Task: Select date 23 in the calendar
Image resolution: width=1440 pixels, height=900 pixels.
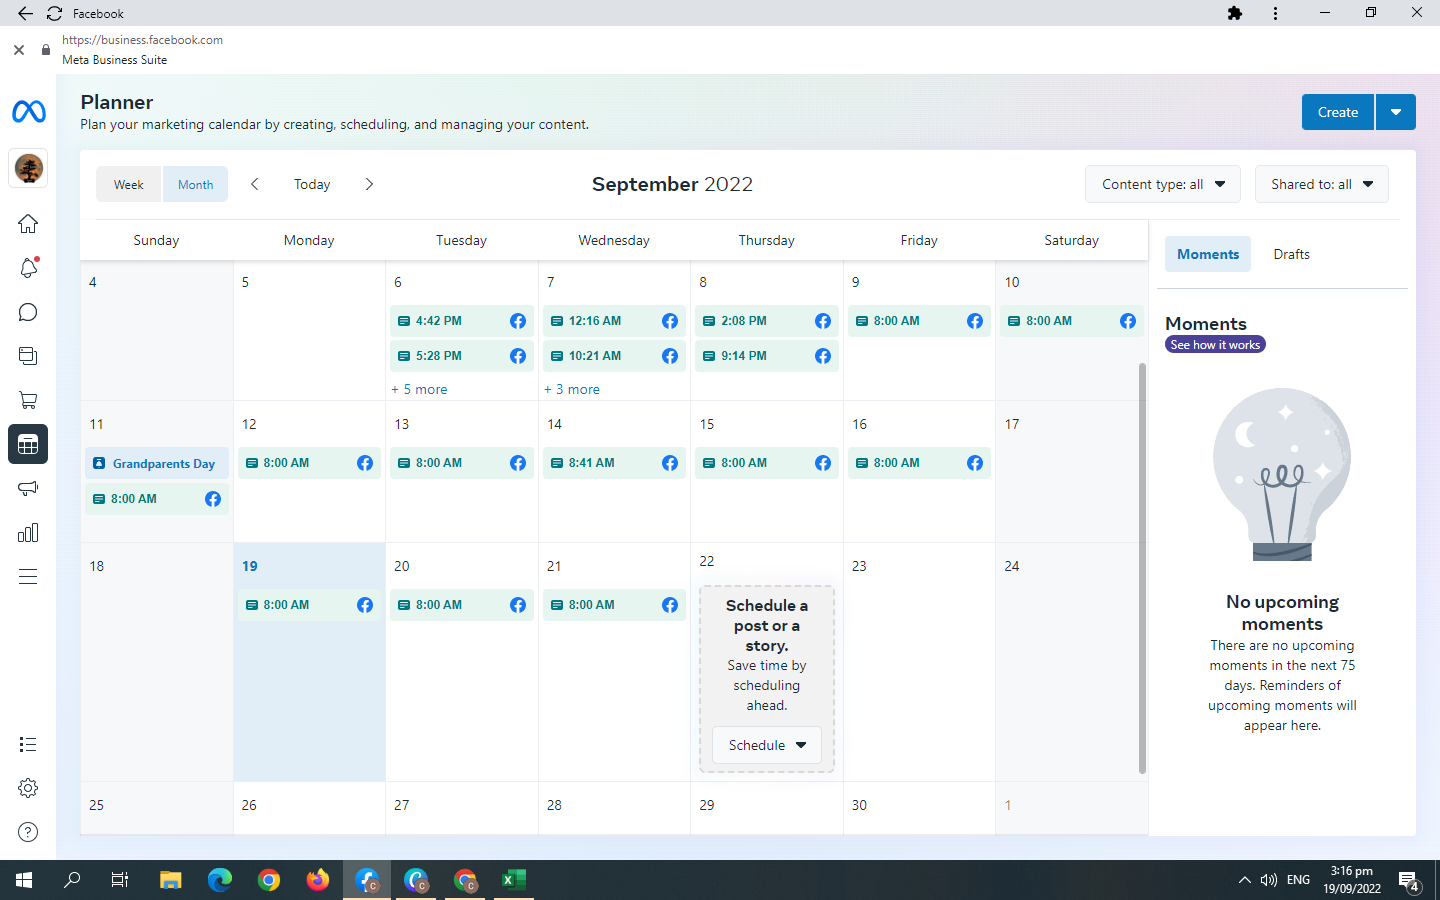Action: coord(859,566)
